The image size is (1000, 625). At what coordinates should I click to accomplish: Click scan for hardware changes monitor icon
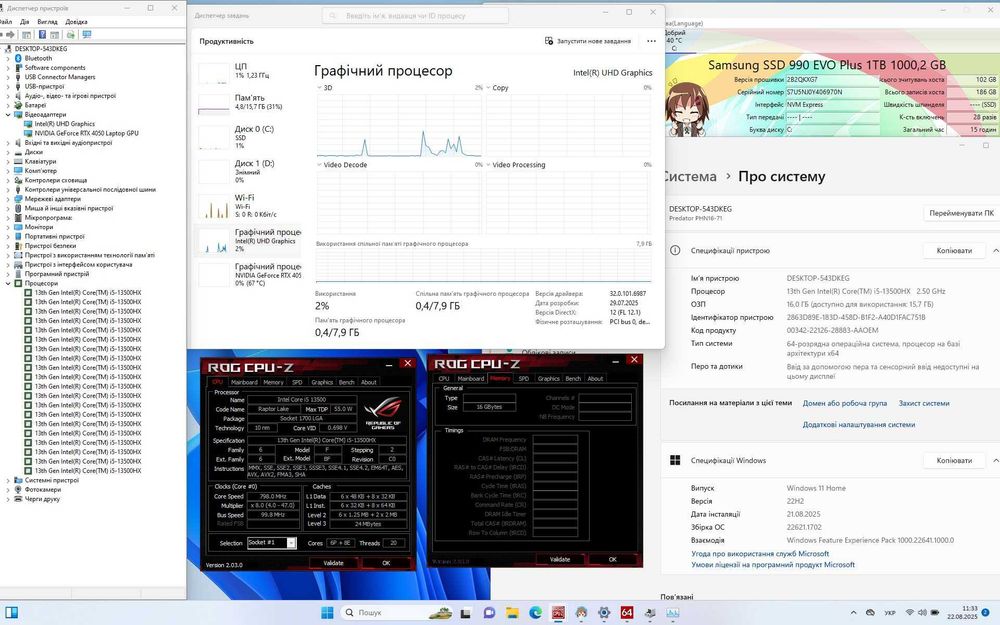pos(86,34)
